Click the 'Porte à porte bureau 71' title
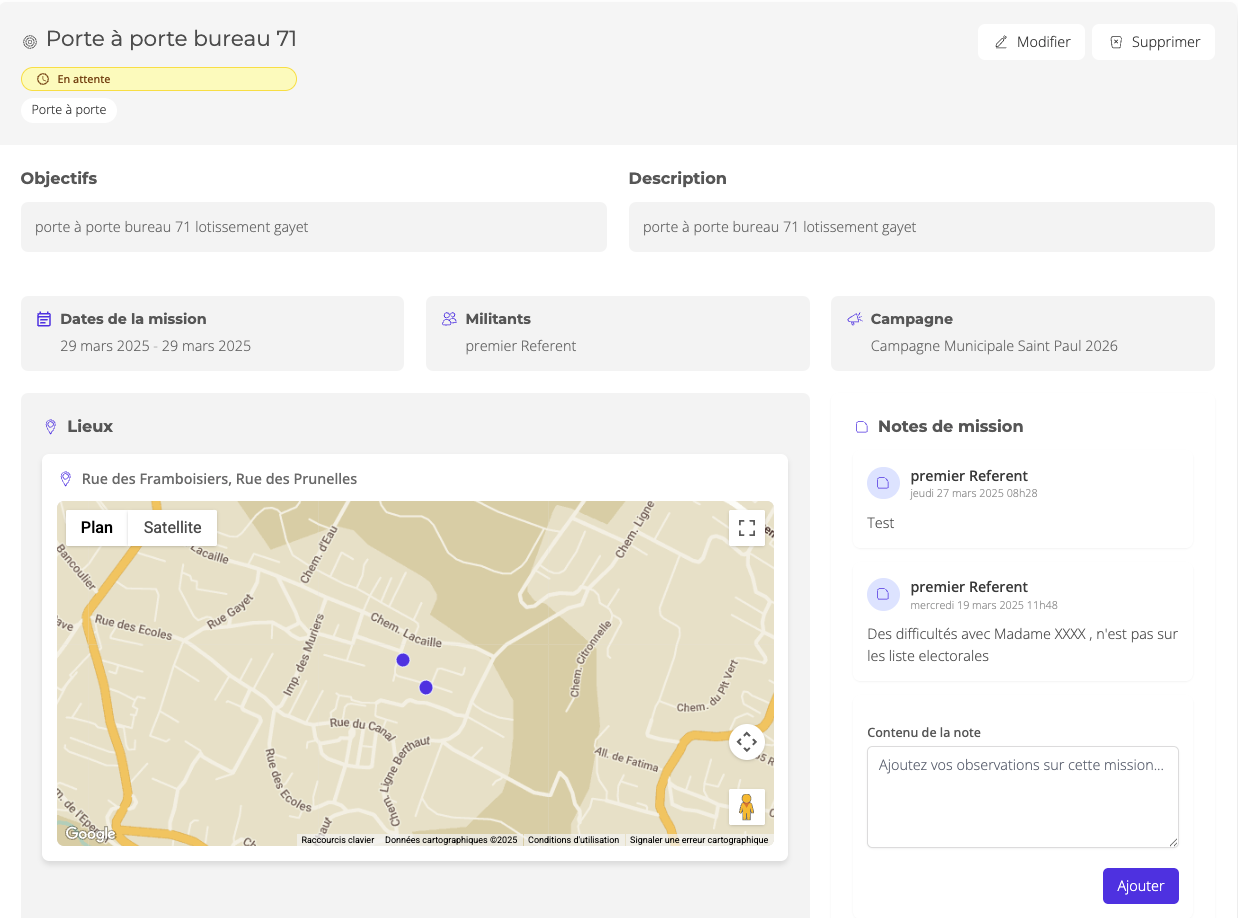This screenshot has height=918, width=1238. click(x=171, y=39)
